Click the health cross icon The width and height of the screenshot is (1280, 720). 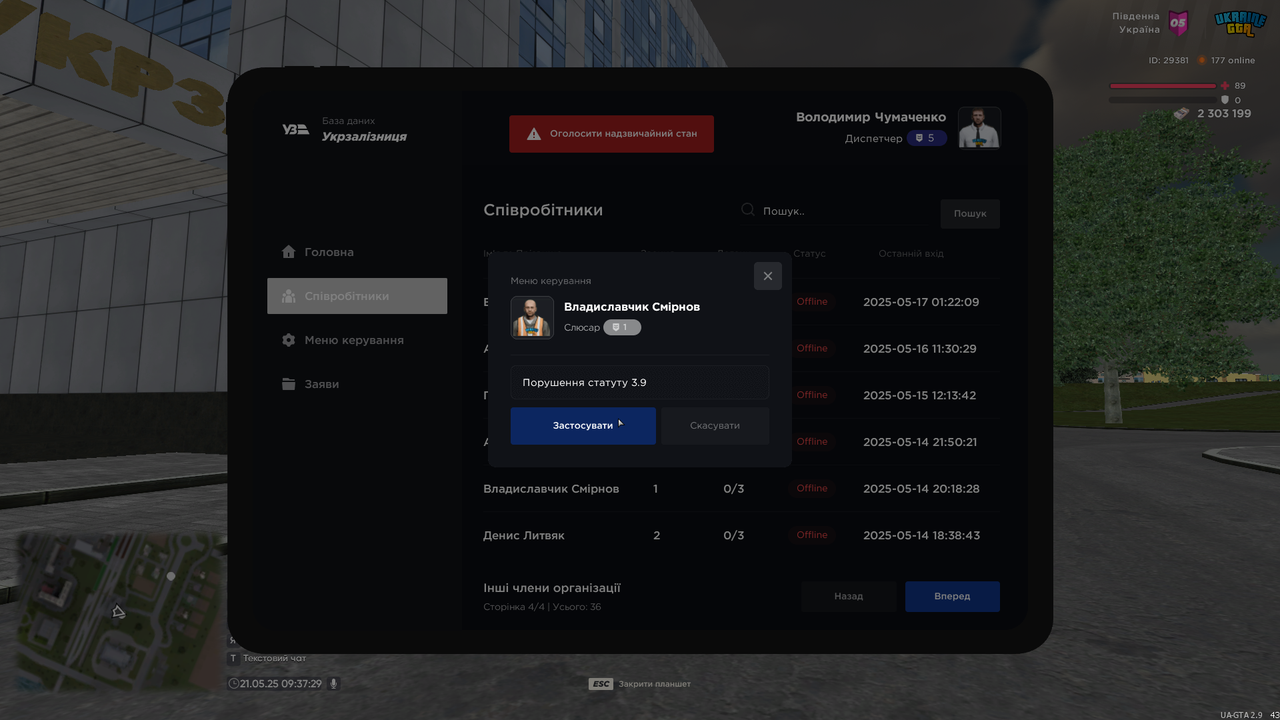[x=1225, y=86]
